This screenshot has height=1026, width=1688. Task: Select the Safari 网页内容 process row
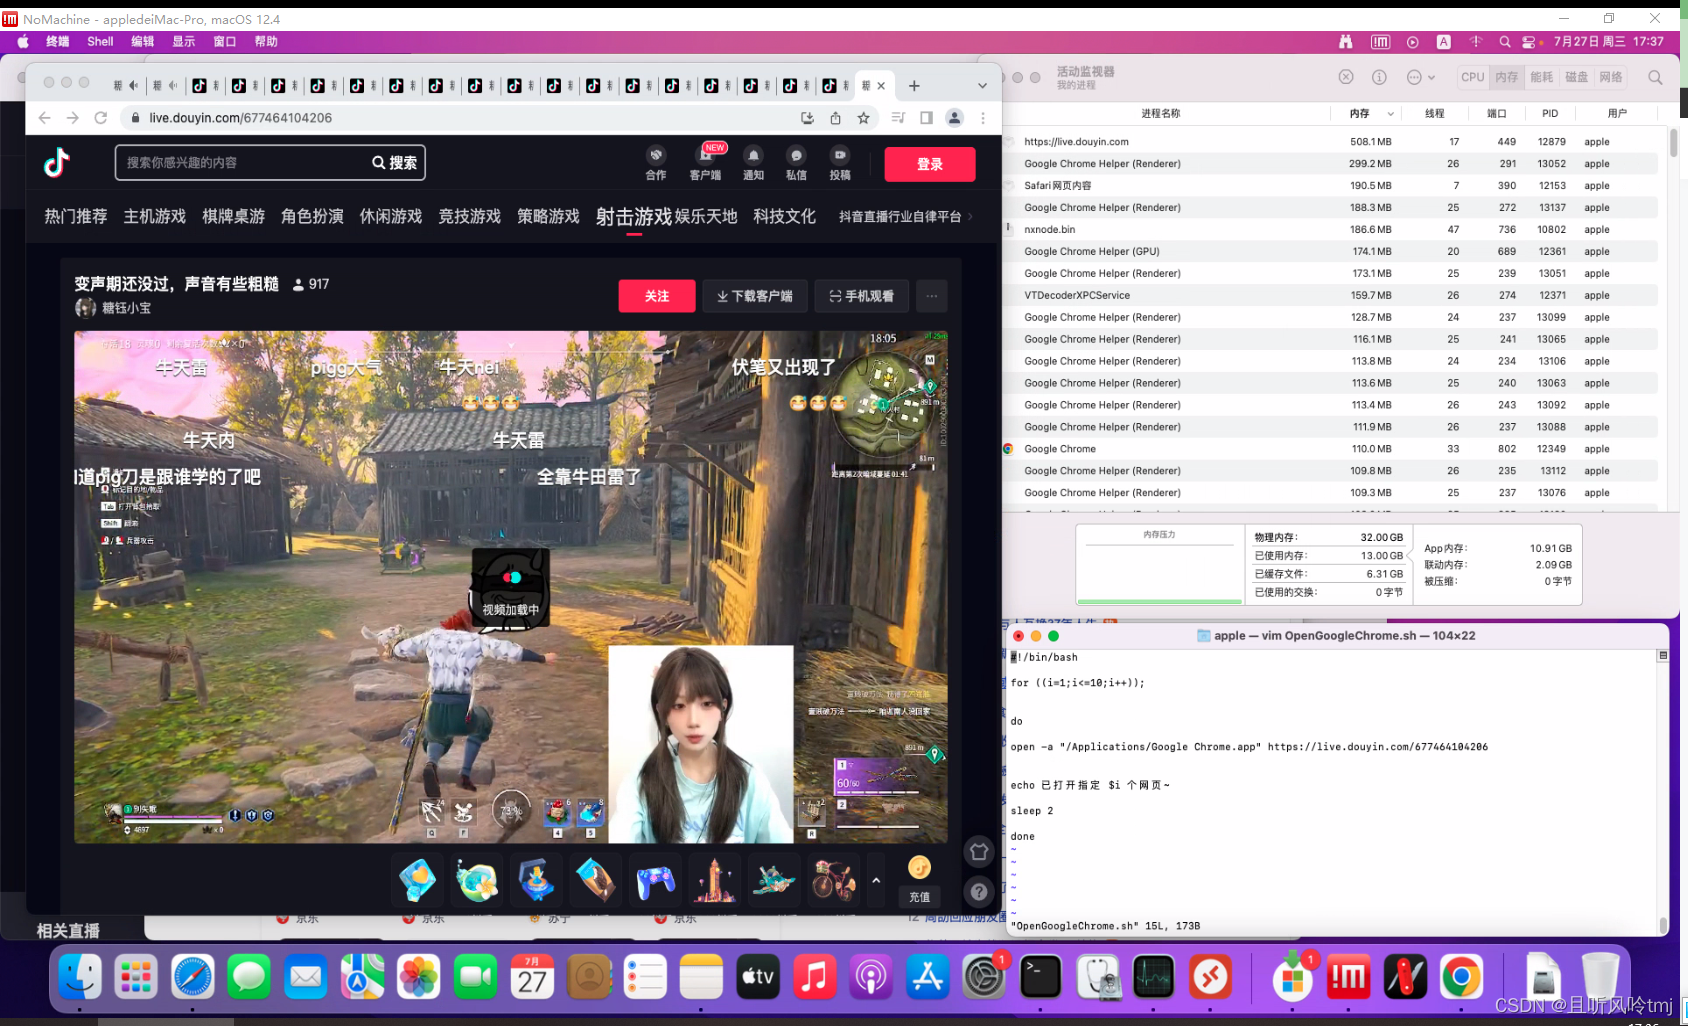coord(1330,185)
